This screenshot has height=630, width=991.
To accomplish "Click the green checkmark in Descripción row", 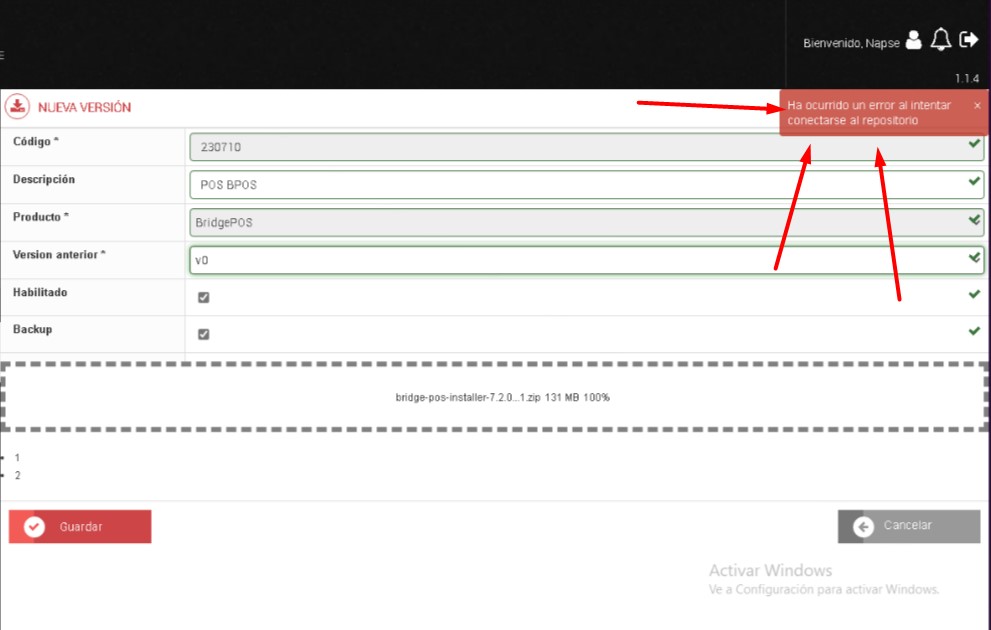I will tap(974, 182).
